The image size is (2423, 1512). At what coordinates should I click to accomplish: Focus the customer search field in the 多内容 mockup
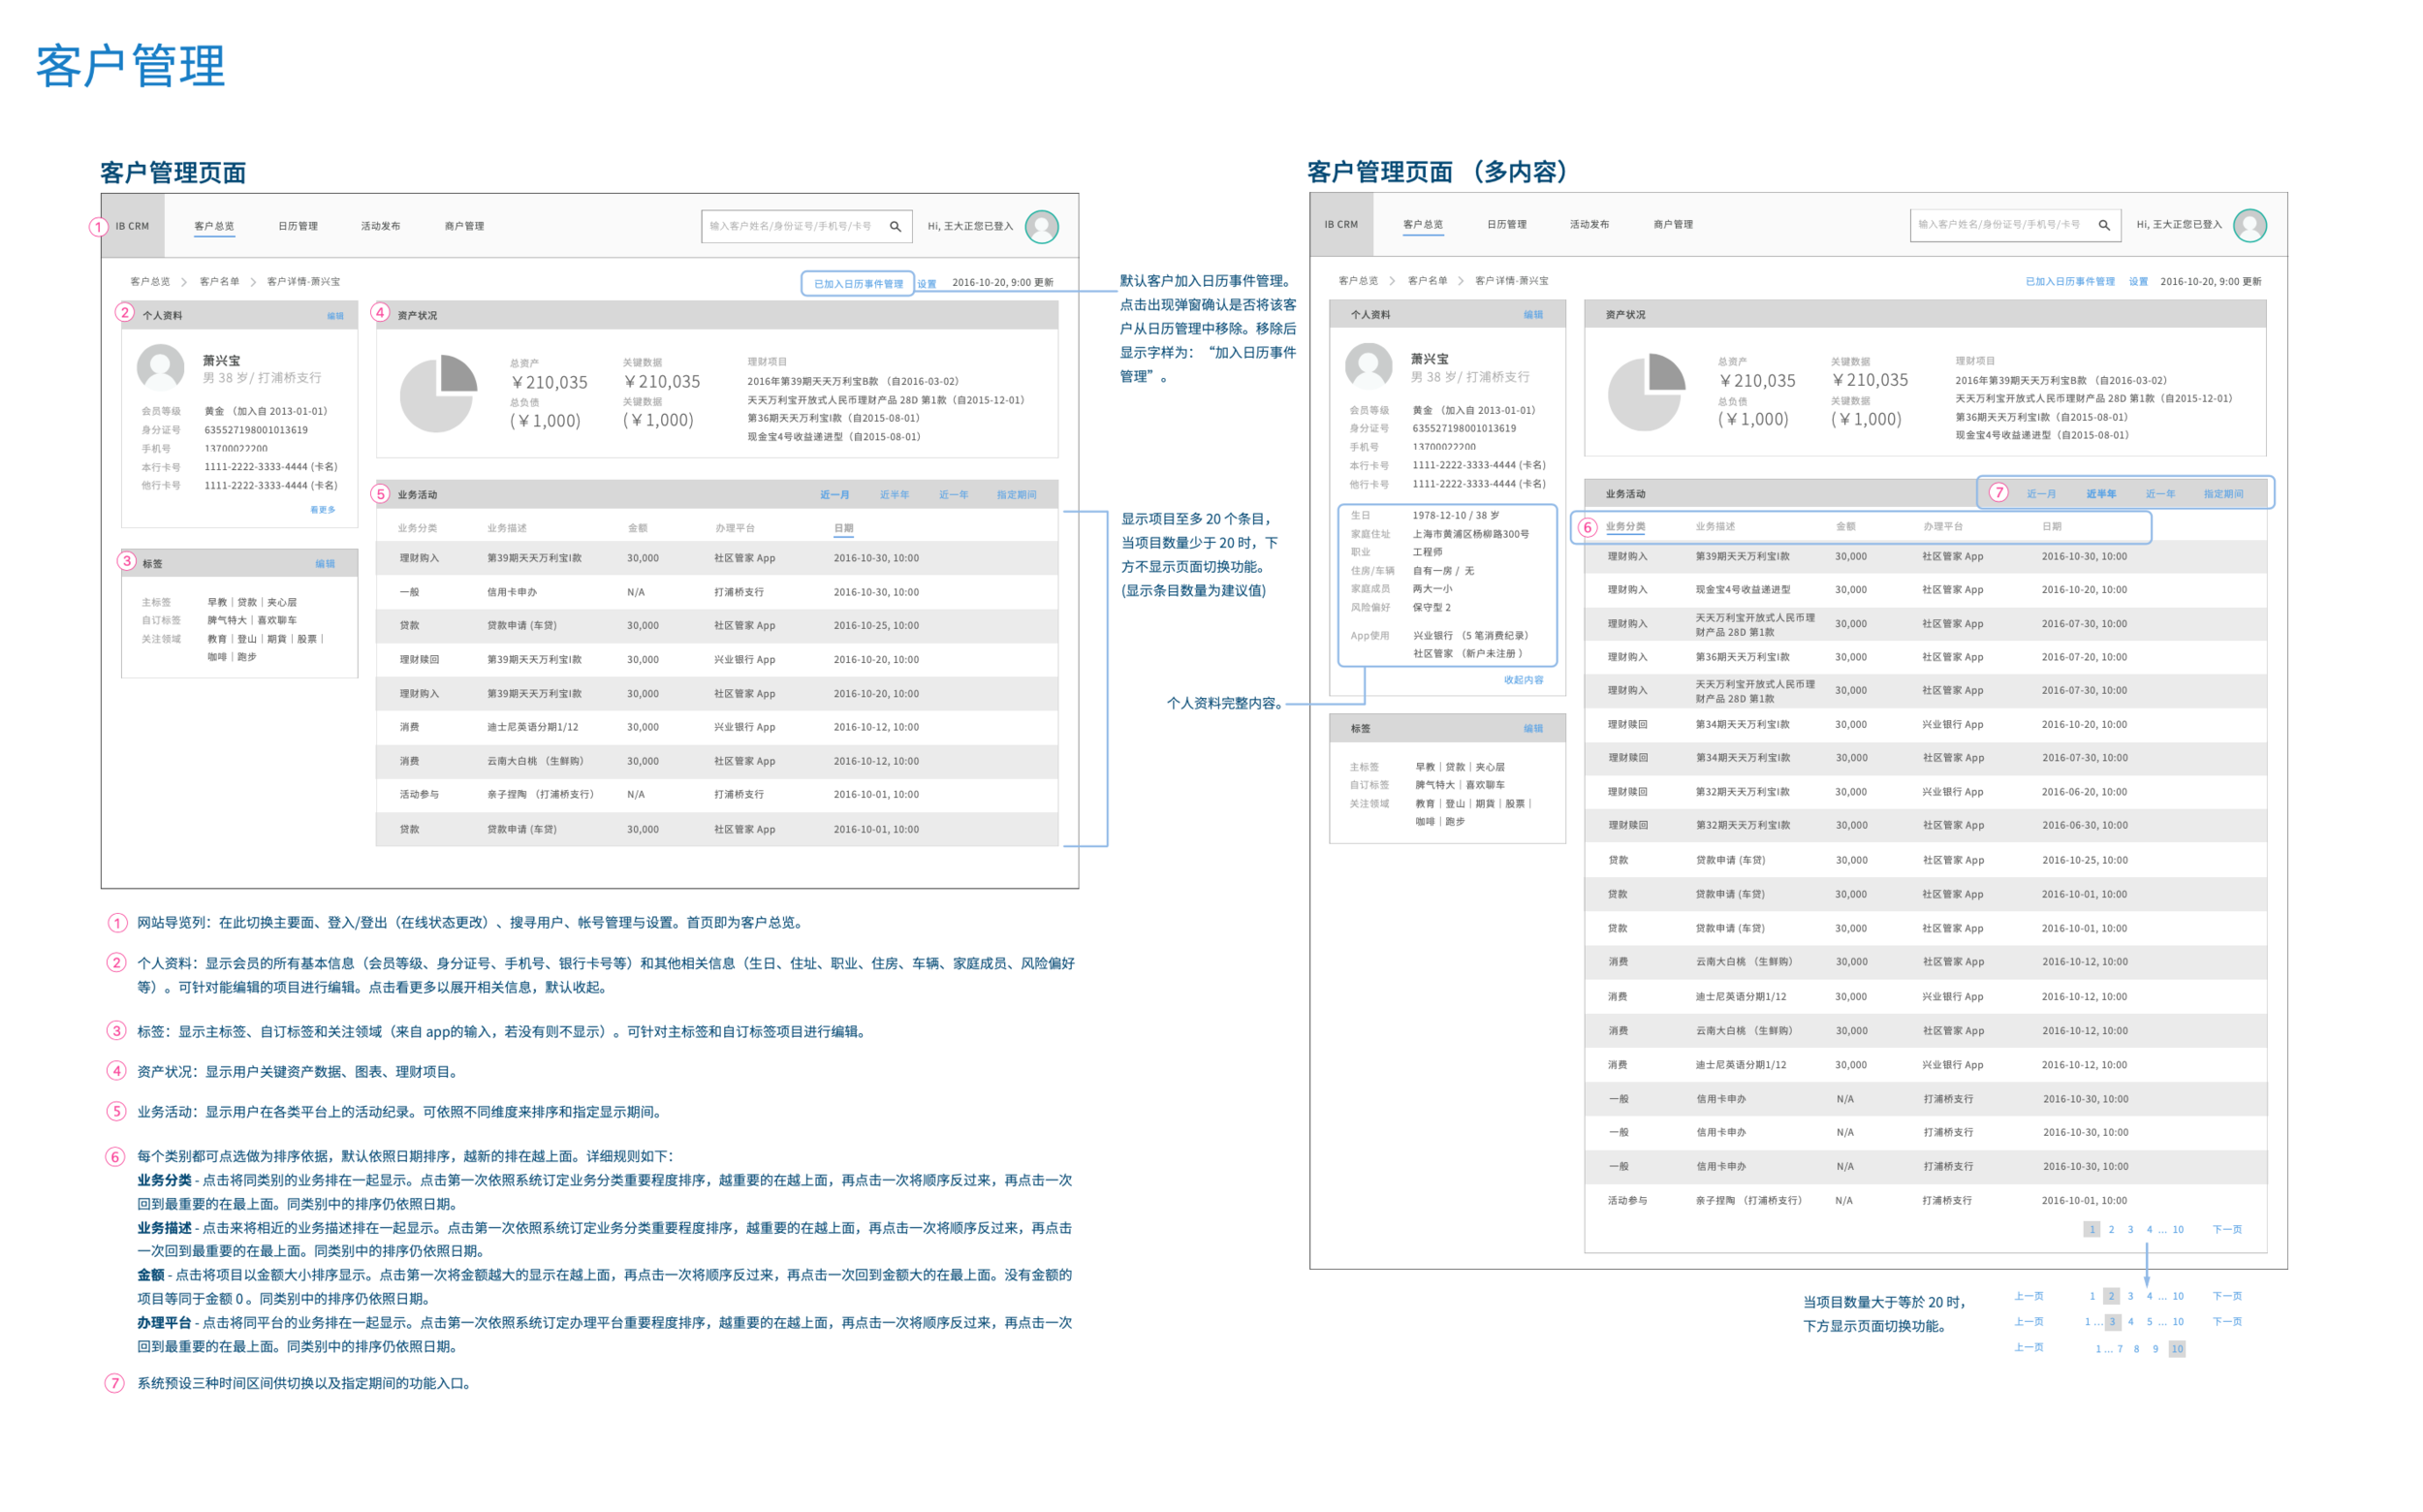click(2015, 225)
